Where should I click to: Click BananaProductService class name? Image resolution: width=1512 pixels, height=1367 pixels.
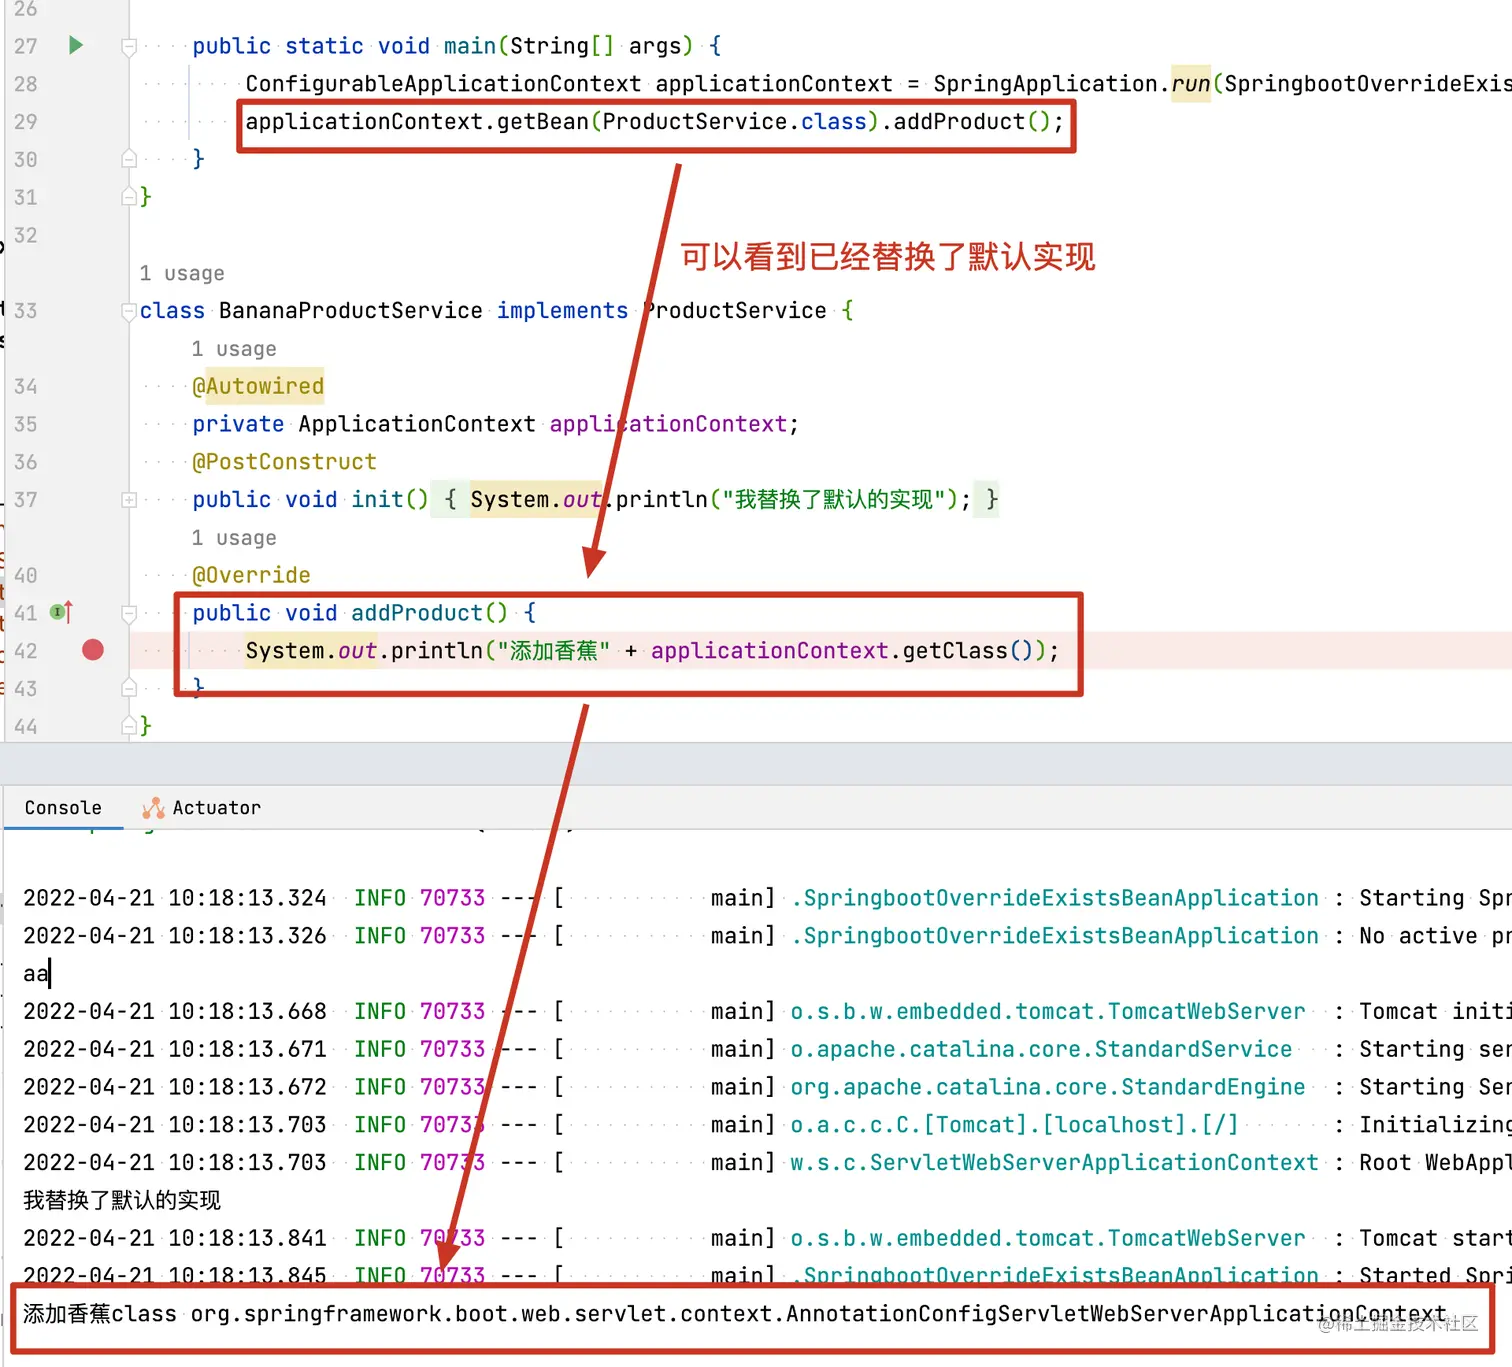[x=351, y=310]
